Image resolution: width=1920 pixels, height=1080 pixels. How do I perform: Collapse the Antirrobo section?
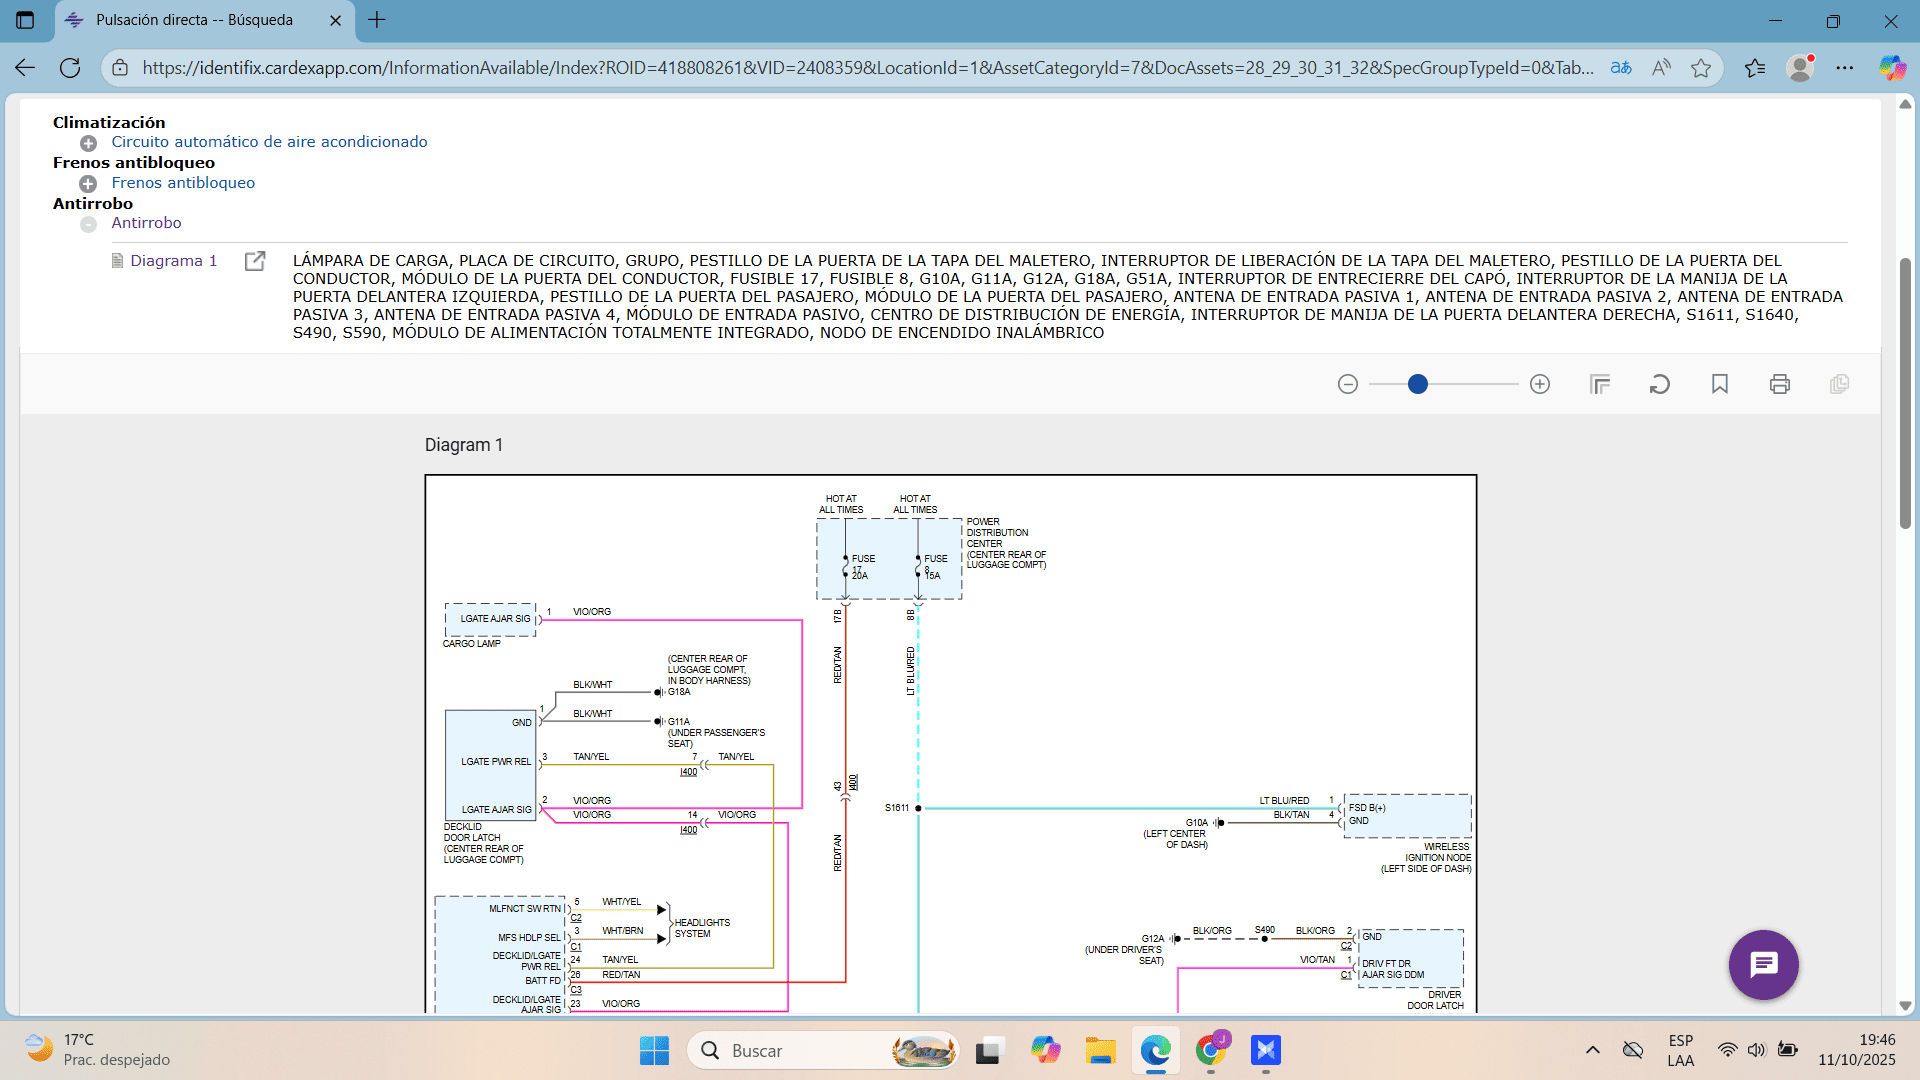click(87, 224)
